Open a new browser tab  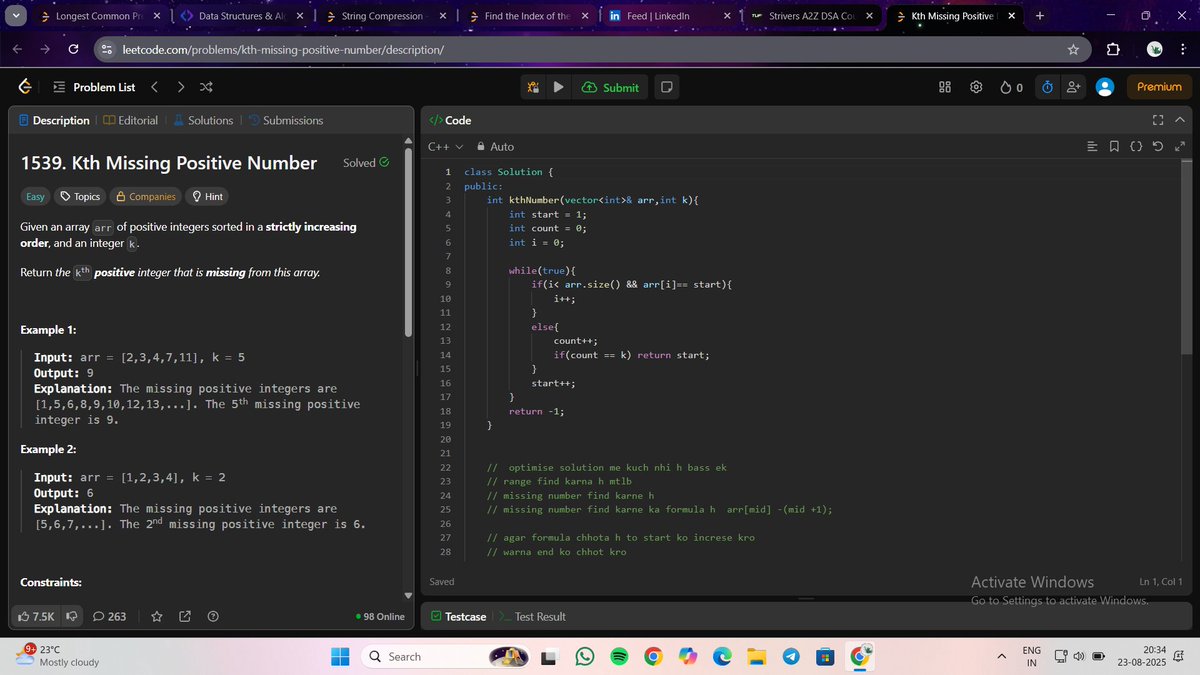[x=1040, y=16]
